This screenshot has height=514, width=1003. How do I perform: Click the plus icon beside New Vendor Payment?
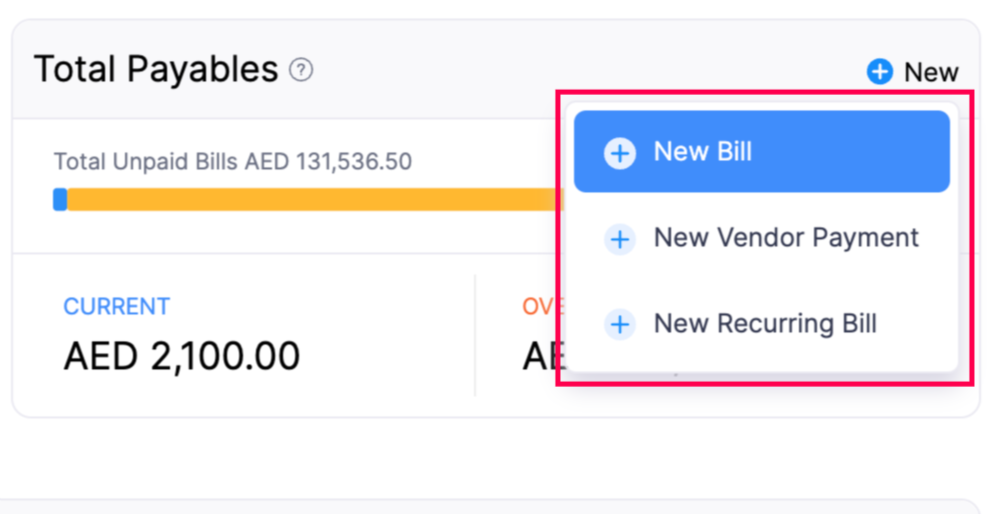(620, 239)
